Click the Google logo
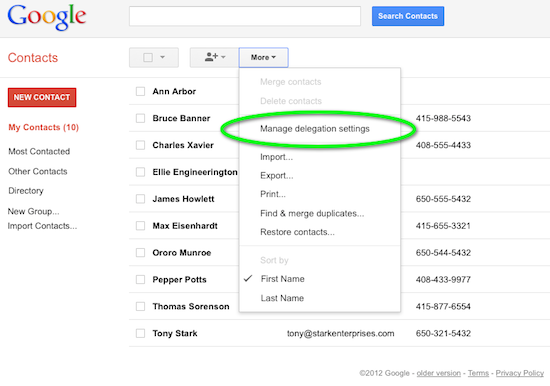Screen dimensions: 550x386 click(x=47, y=17)
